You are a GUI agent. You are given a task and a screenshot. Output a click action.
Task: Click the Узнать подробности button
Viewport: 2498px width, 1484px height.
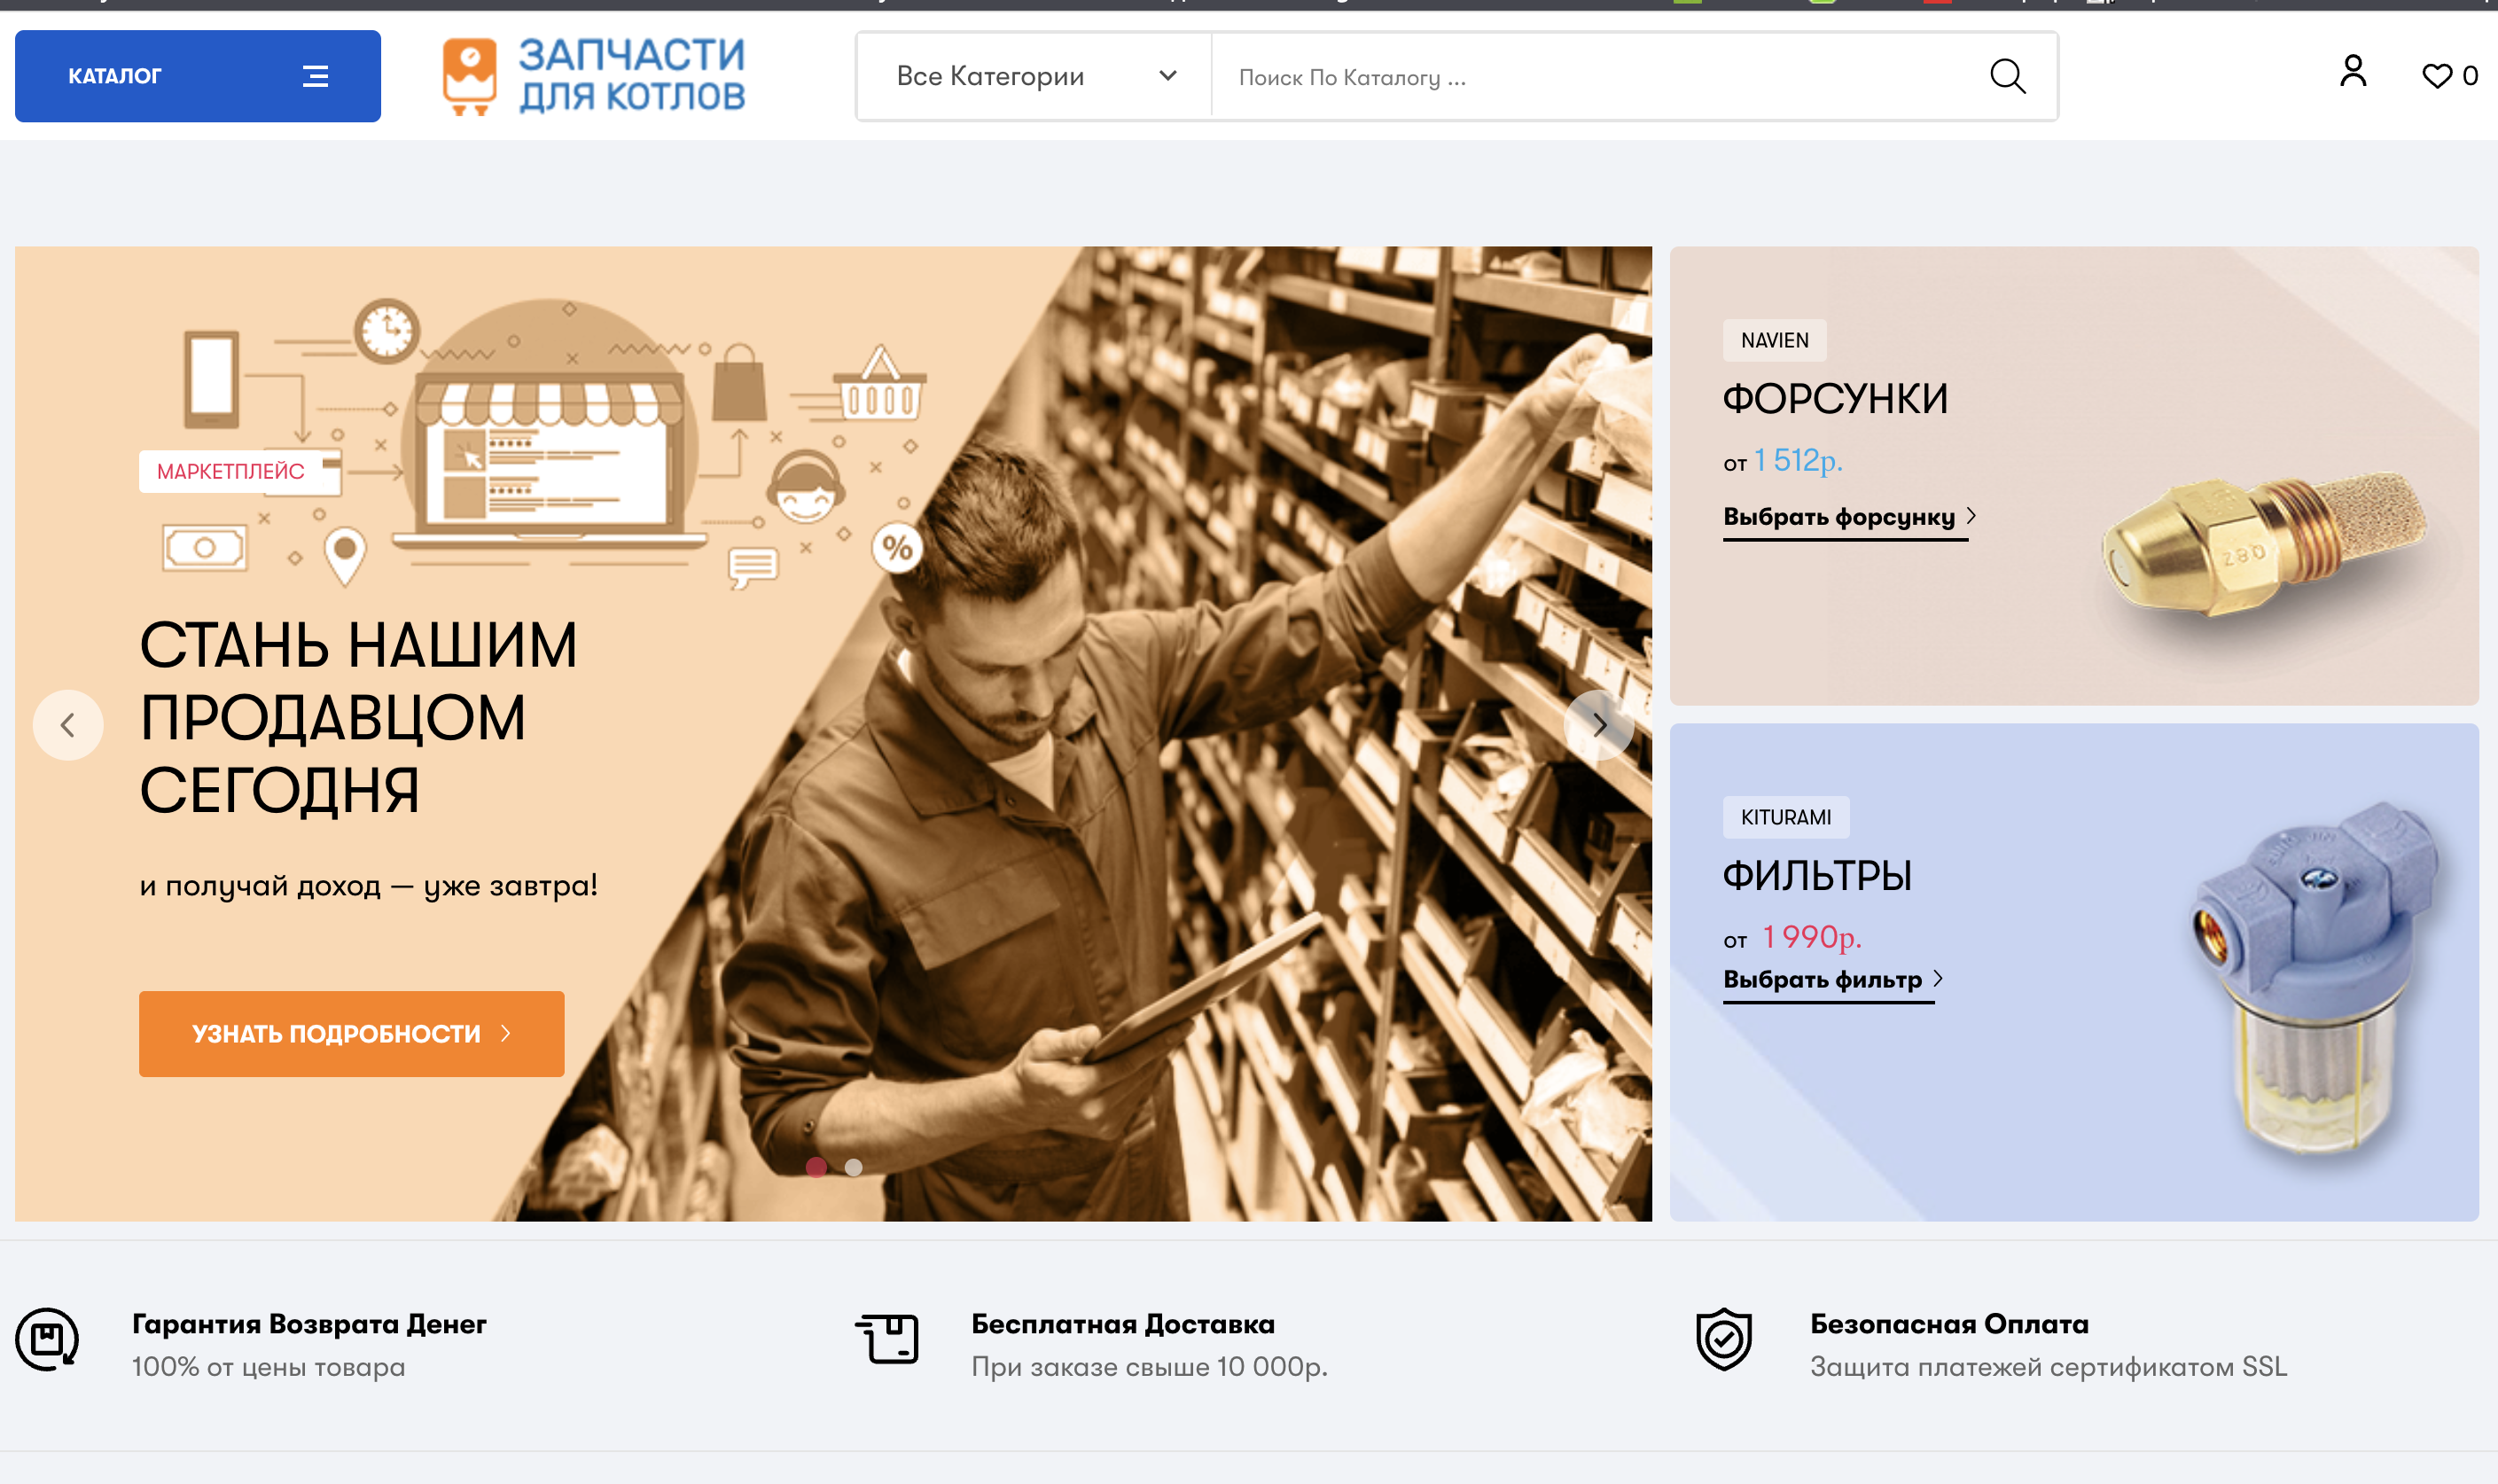coord(351,1033)
